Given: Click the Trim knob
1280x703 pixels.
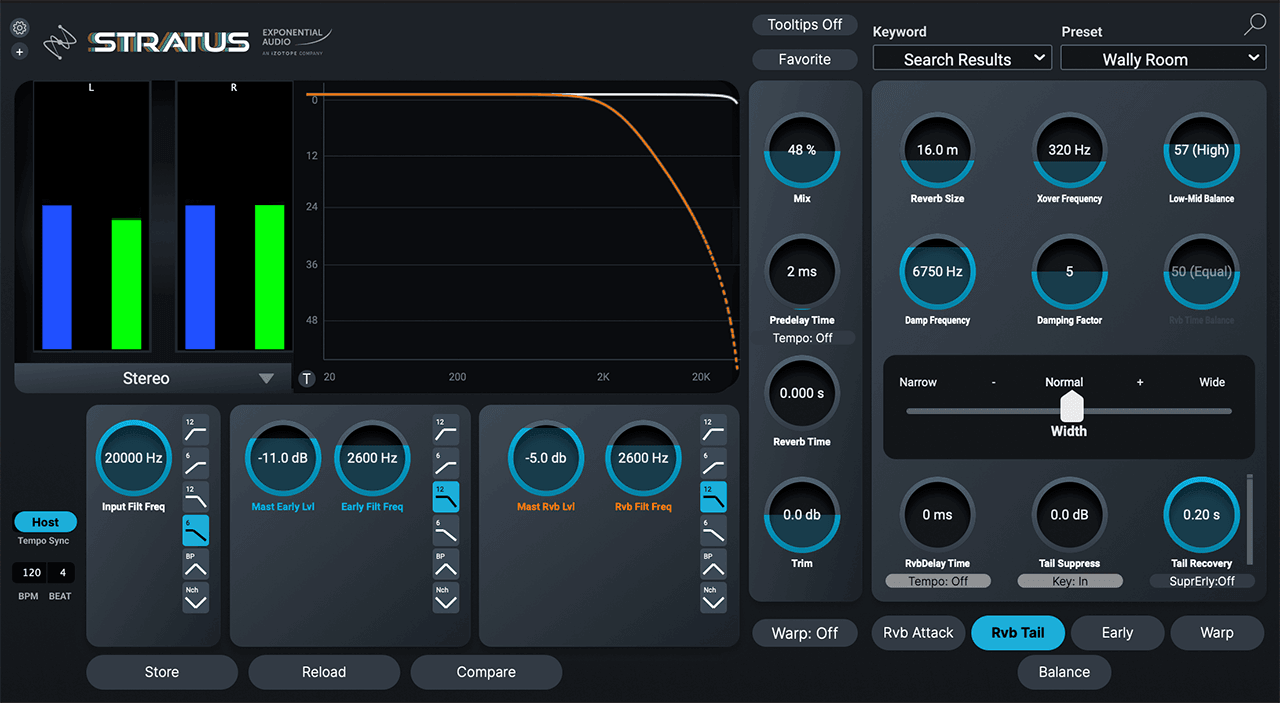Looking at the screenshot, I should [802, 515].
